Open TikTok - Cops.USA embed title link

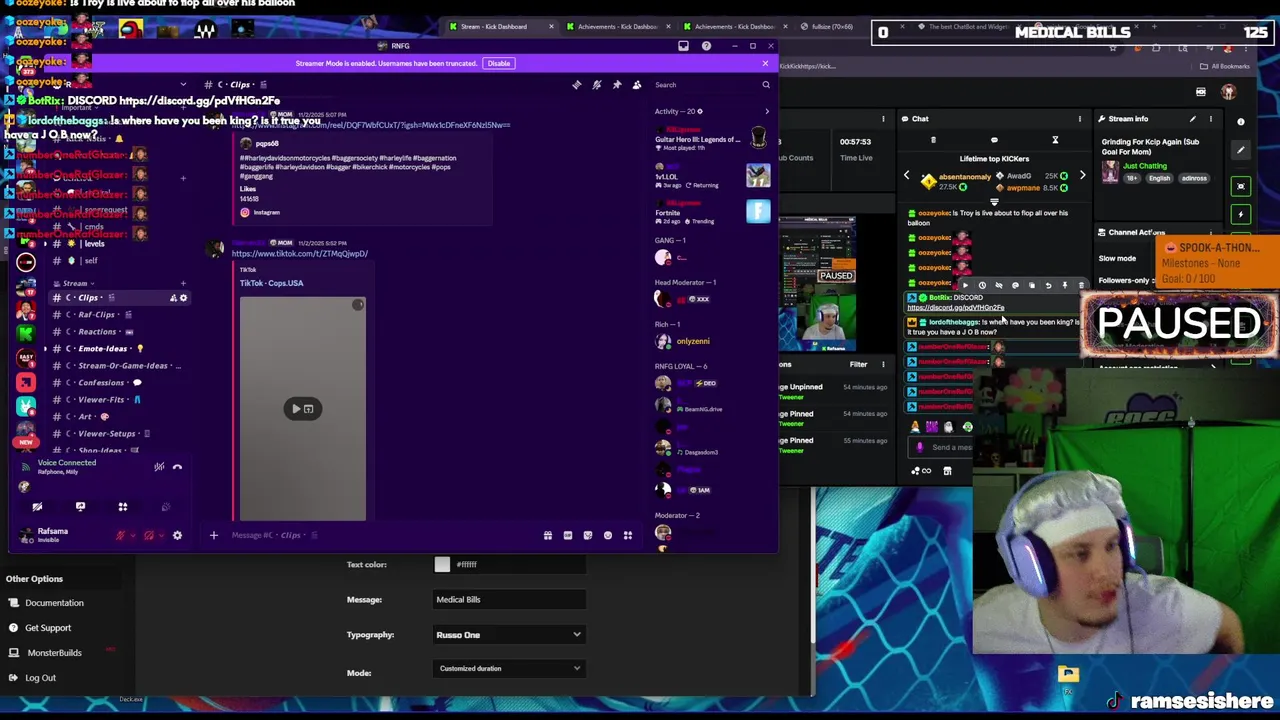(x=271, y=283)
